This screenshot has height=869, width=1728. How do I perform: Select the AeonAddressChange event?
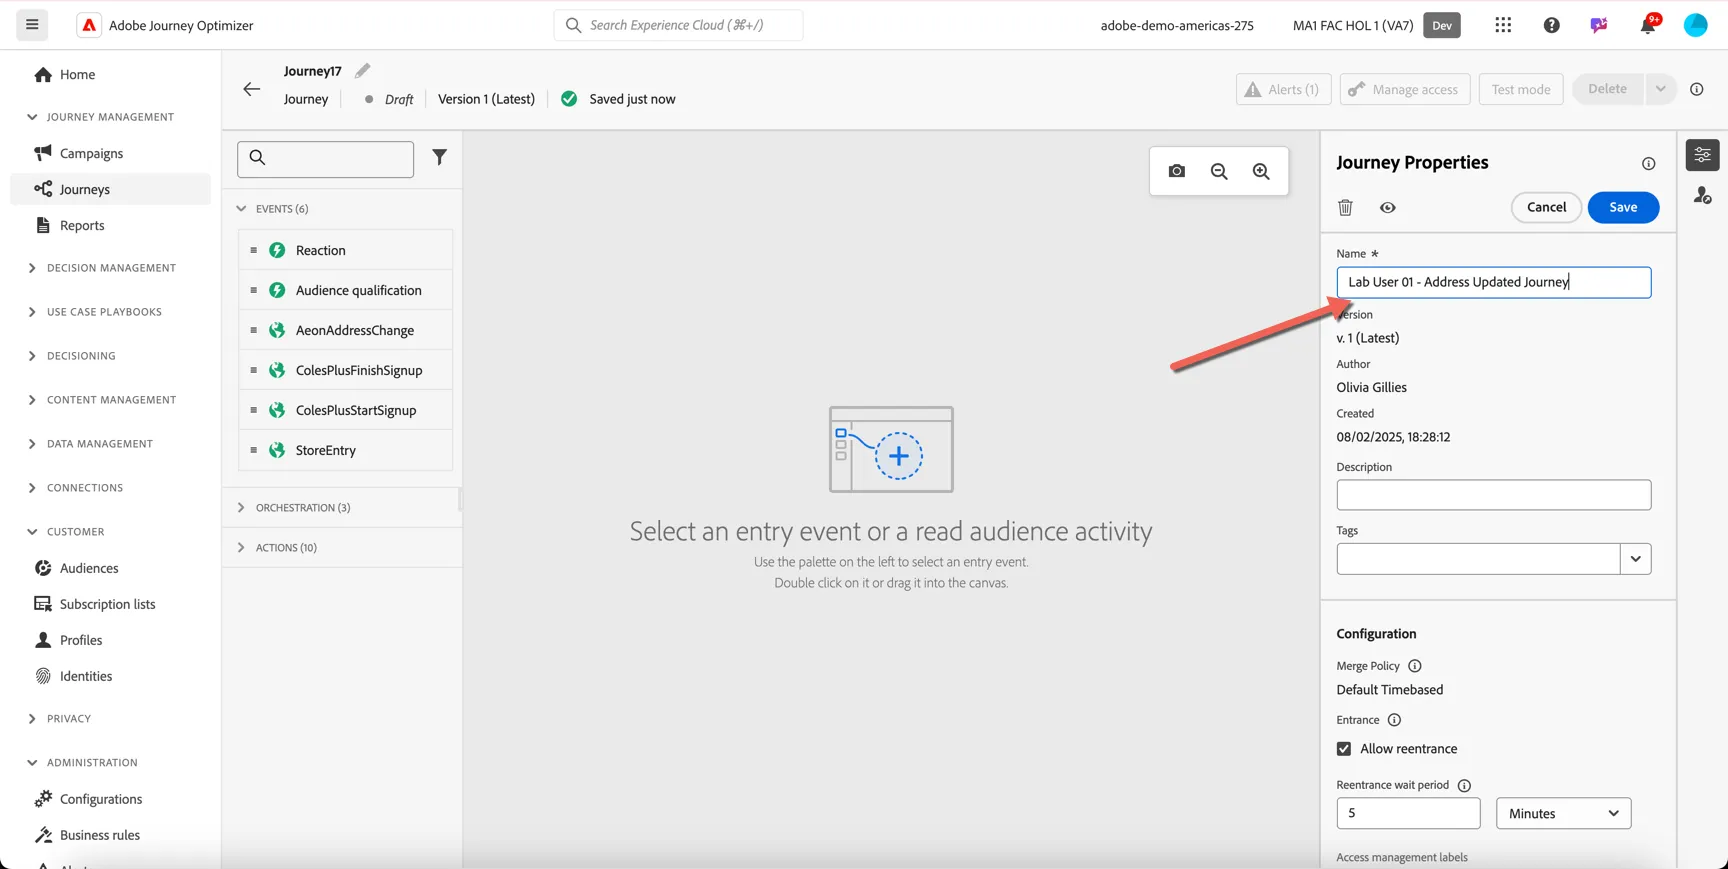coord(345,330)
